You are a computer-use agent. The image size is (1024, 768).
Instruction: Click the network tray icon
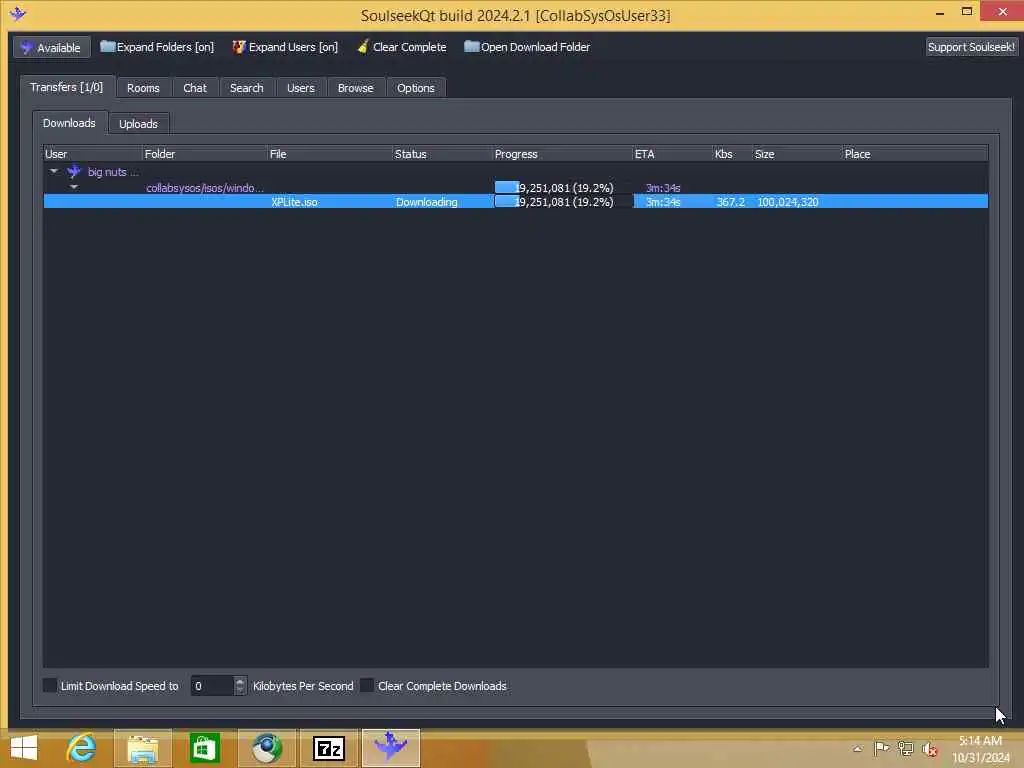[x=906, y=748]
